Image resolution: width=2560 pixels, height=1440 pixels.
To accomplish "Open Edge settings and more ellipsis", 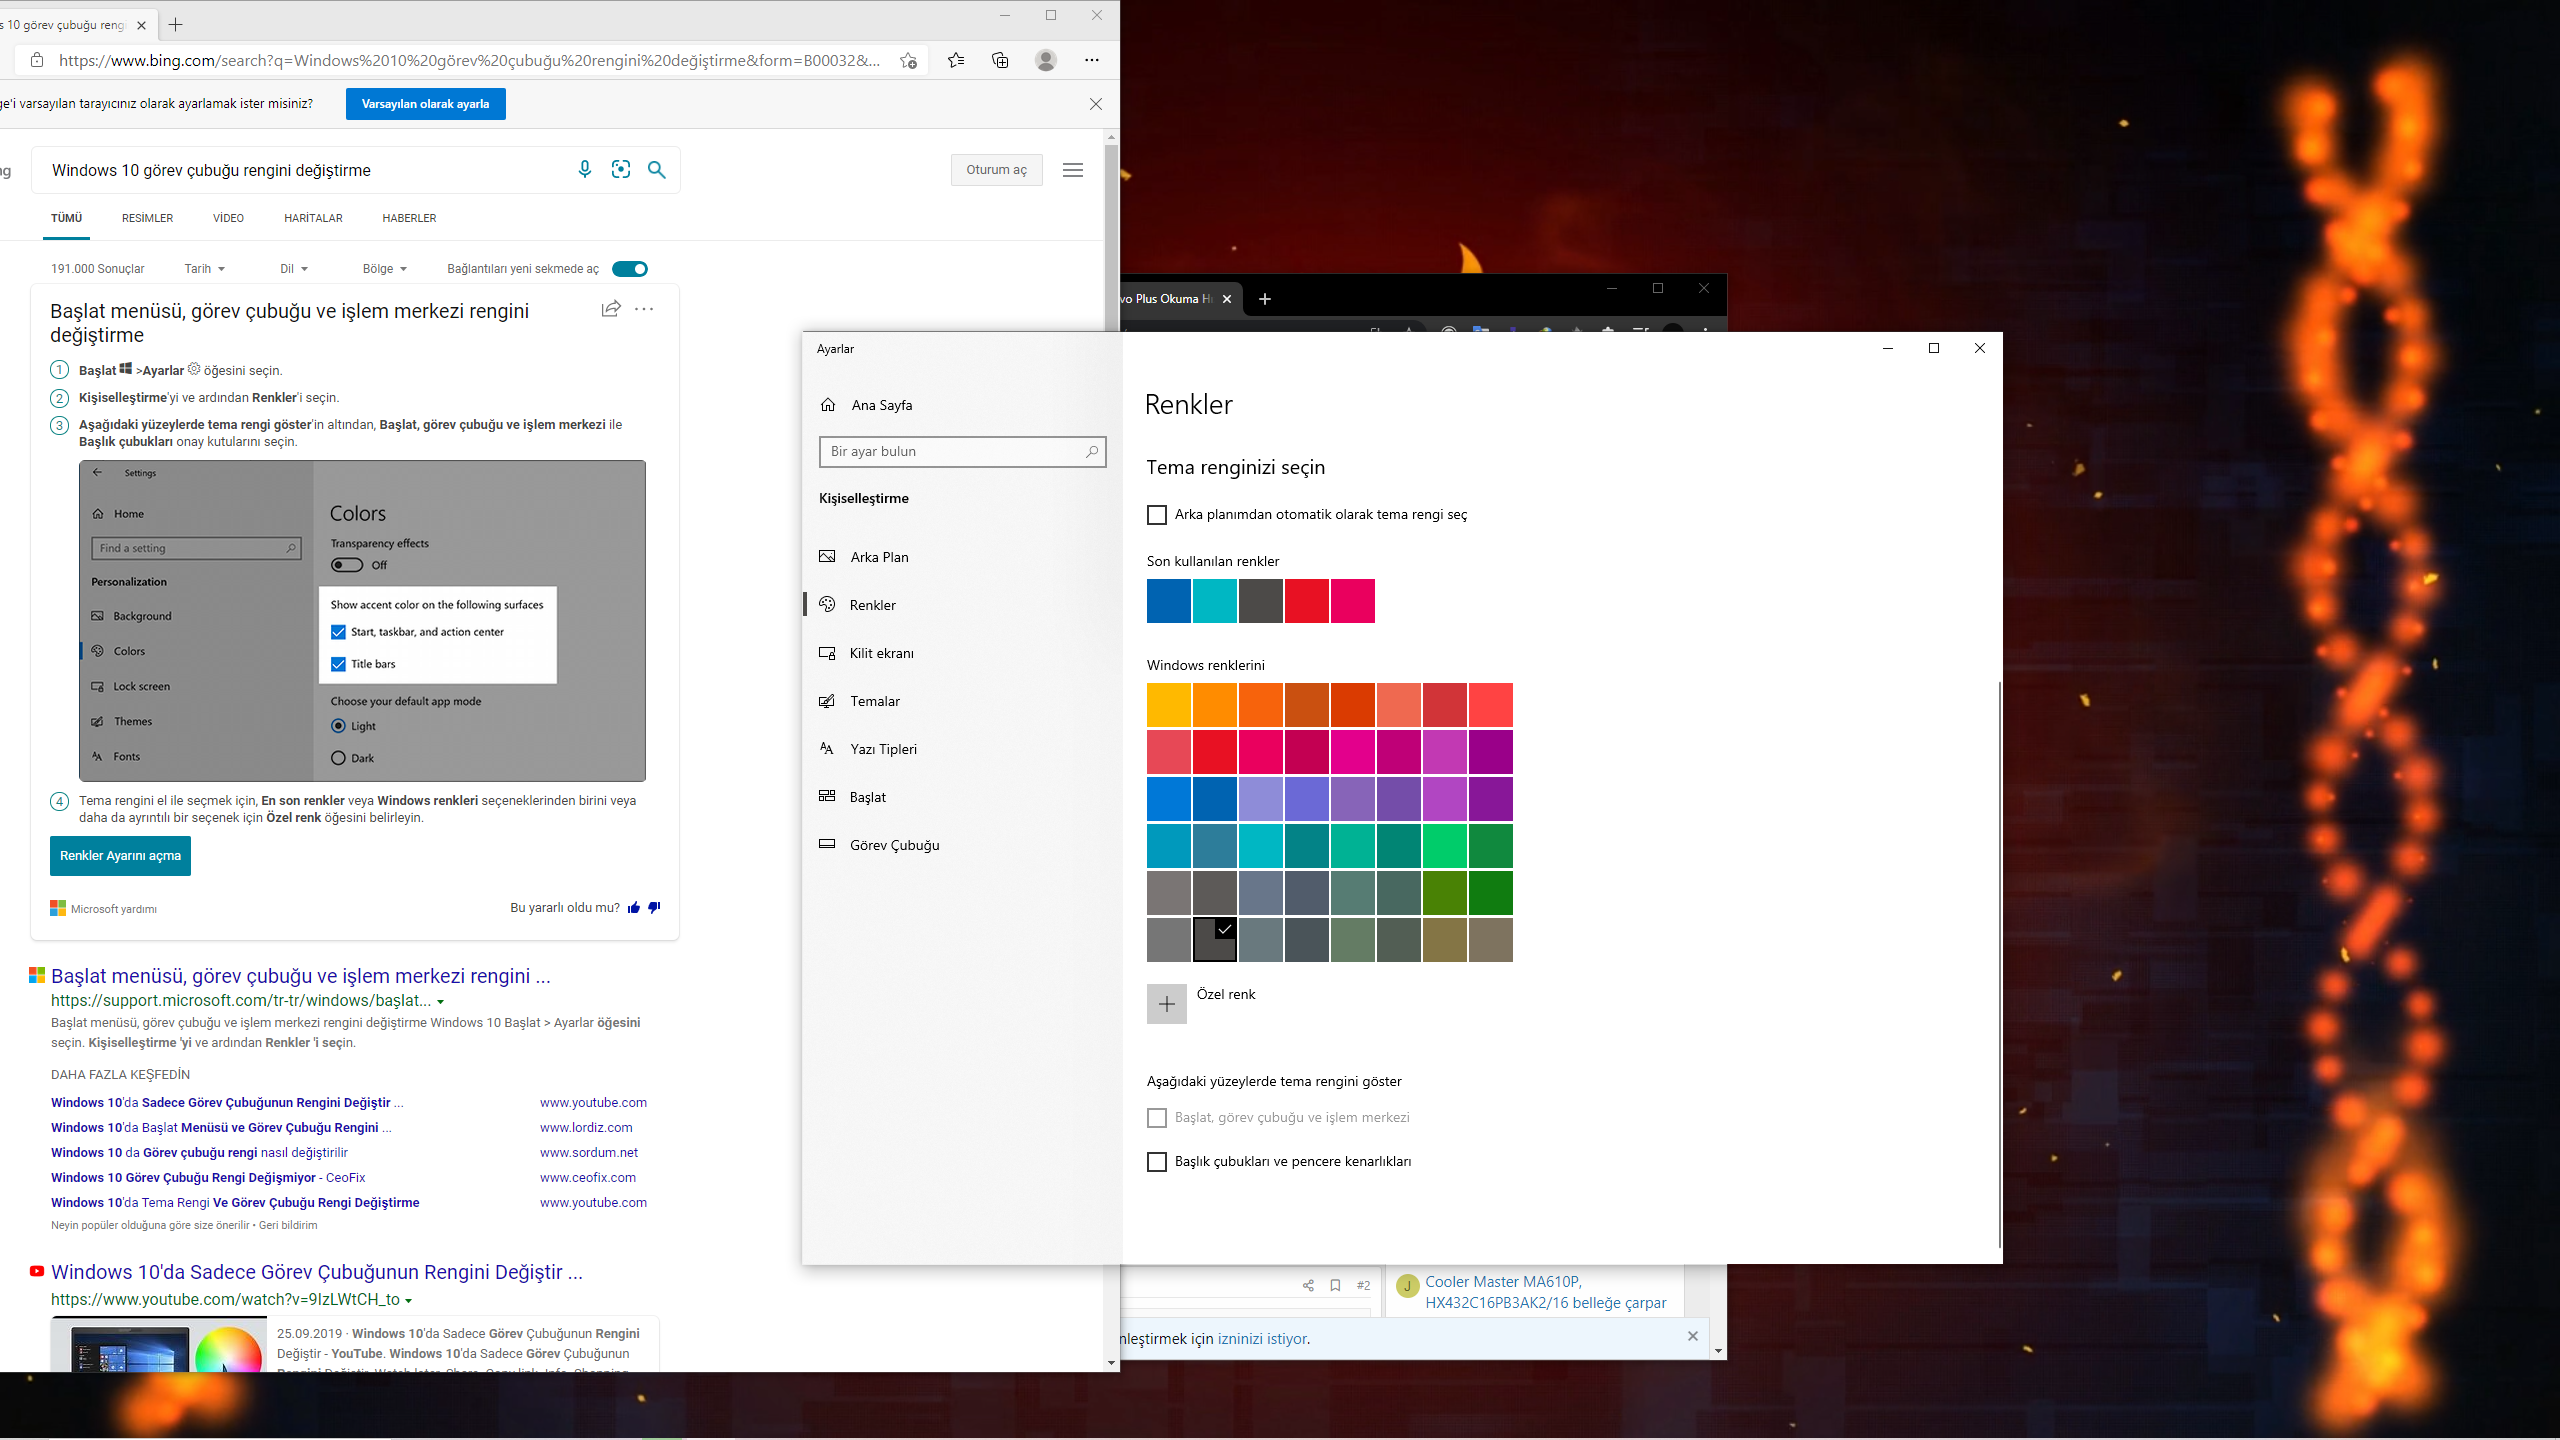I will coord(1092,60).
